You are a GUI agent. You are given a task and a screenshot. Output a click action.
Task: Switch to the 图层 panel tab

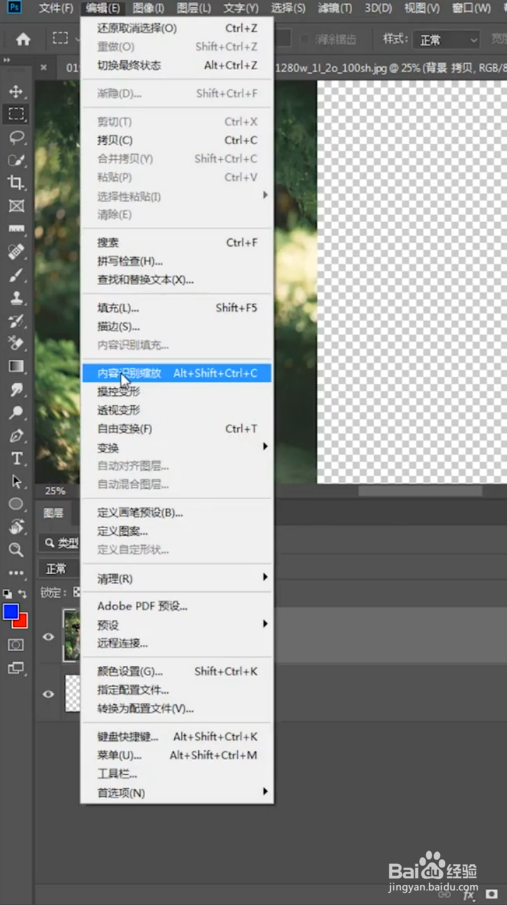coord(54,513)
